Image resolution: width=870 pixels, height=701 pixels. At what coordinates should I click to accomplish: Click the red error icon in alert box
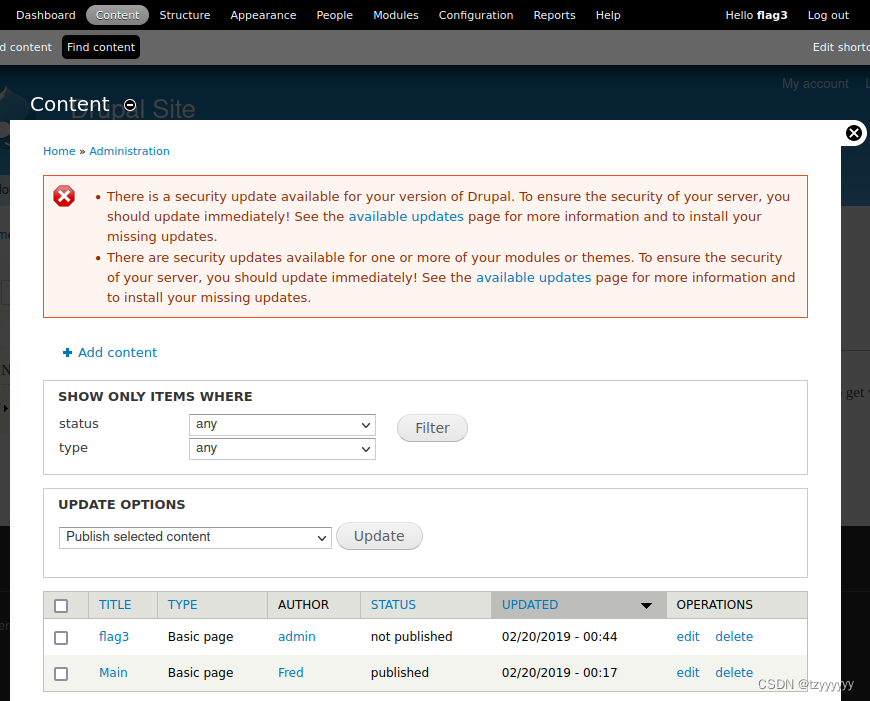tap(64, 196)
